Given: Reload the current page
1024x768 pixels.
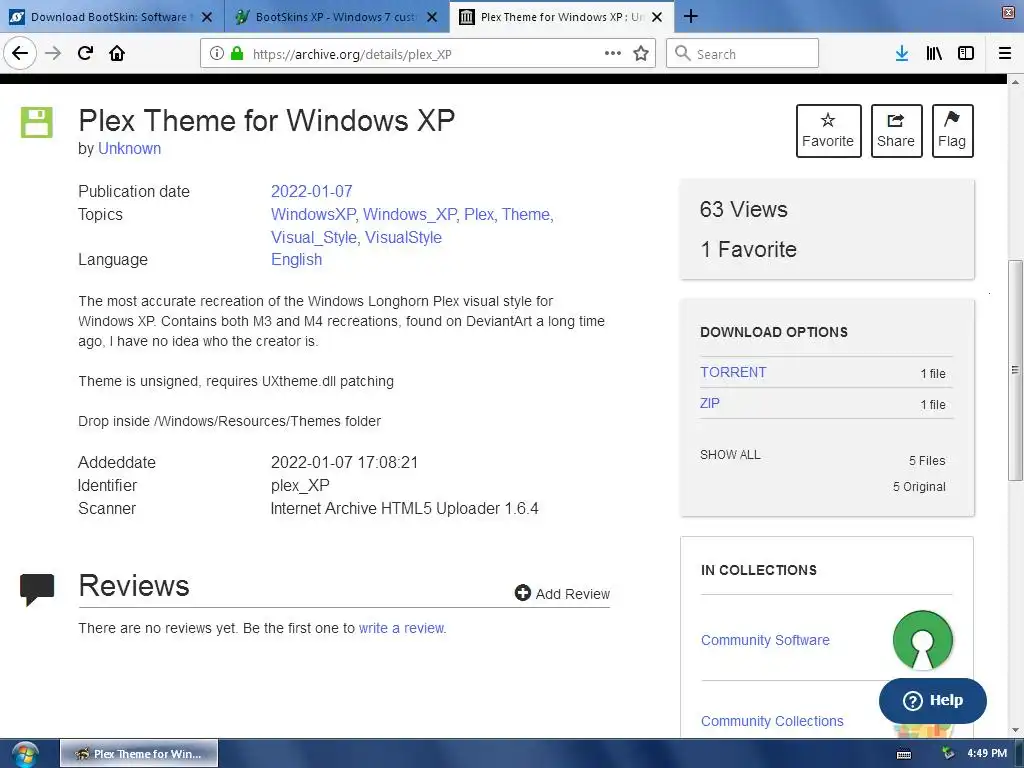Looking at the screenshot, I should (85, 53).
